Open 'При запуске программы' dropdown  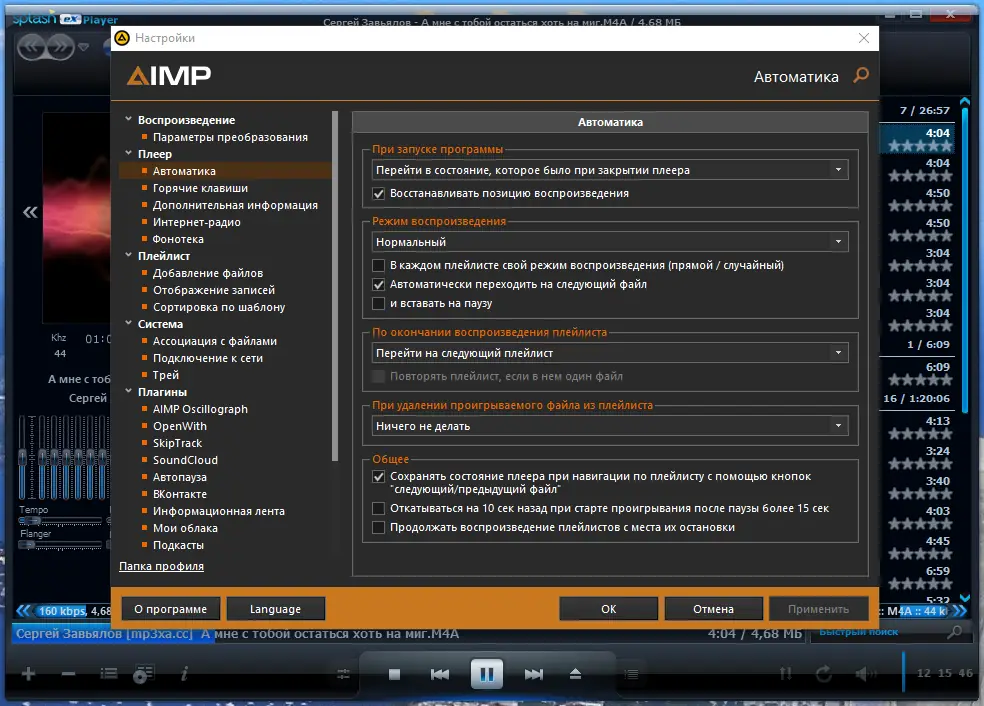[x=609, y=170]
